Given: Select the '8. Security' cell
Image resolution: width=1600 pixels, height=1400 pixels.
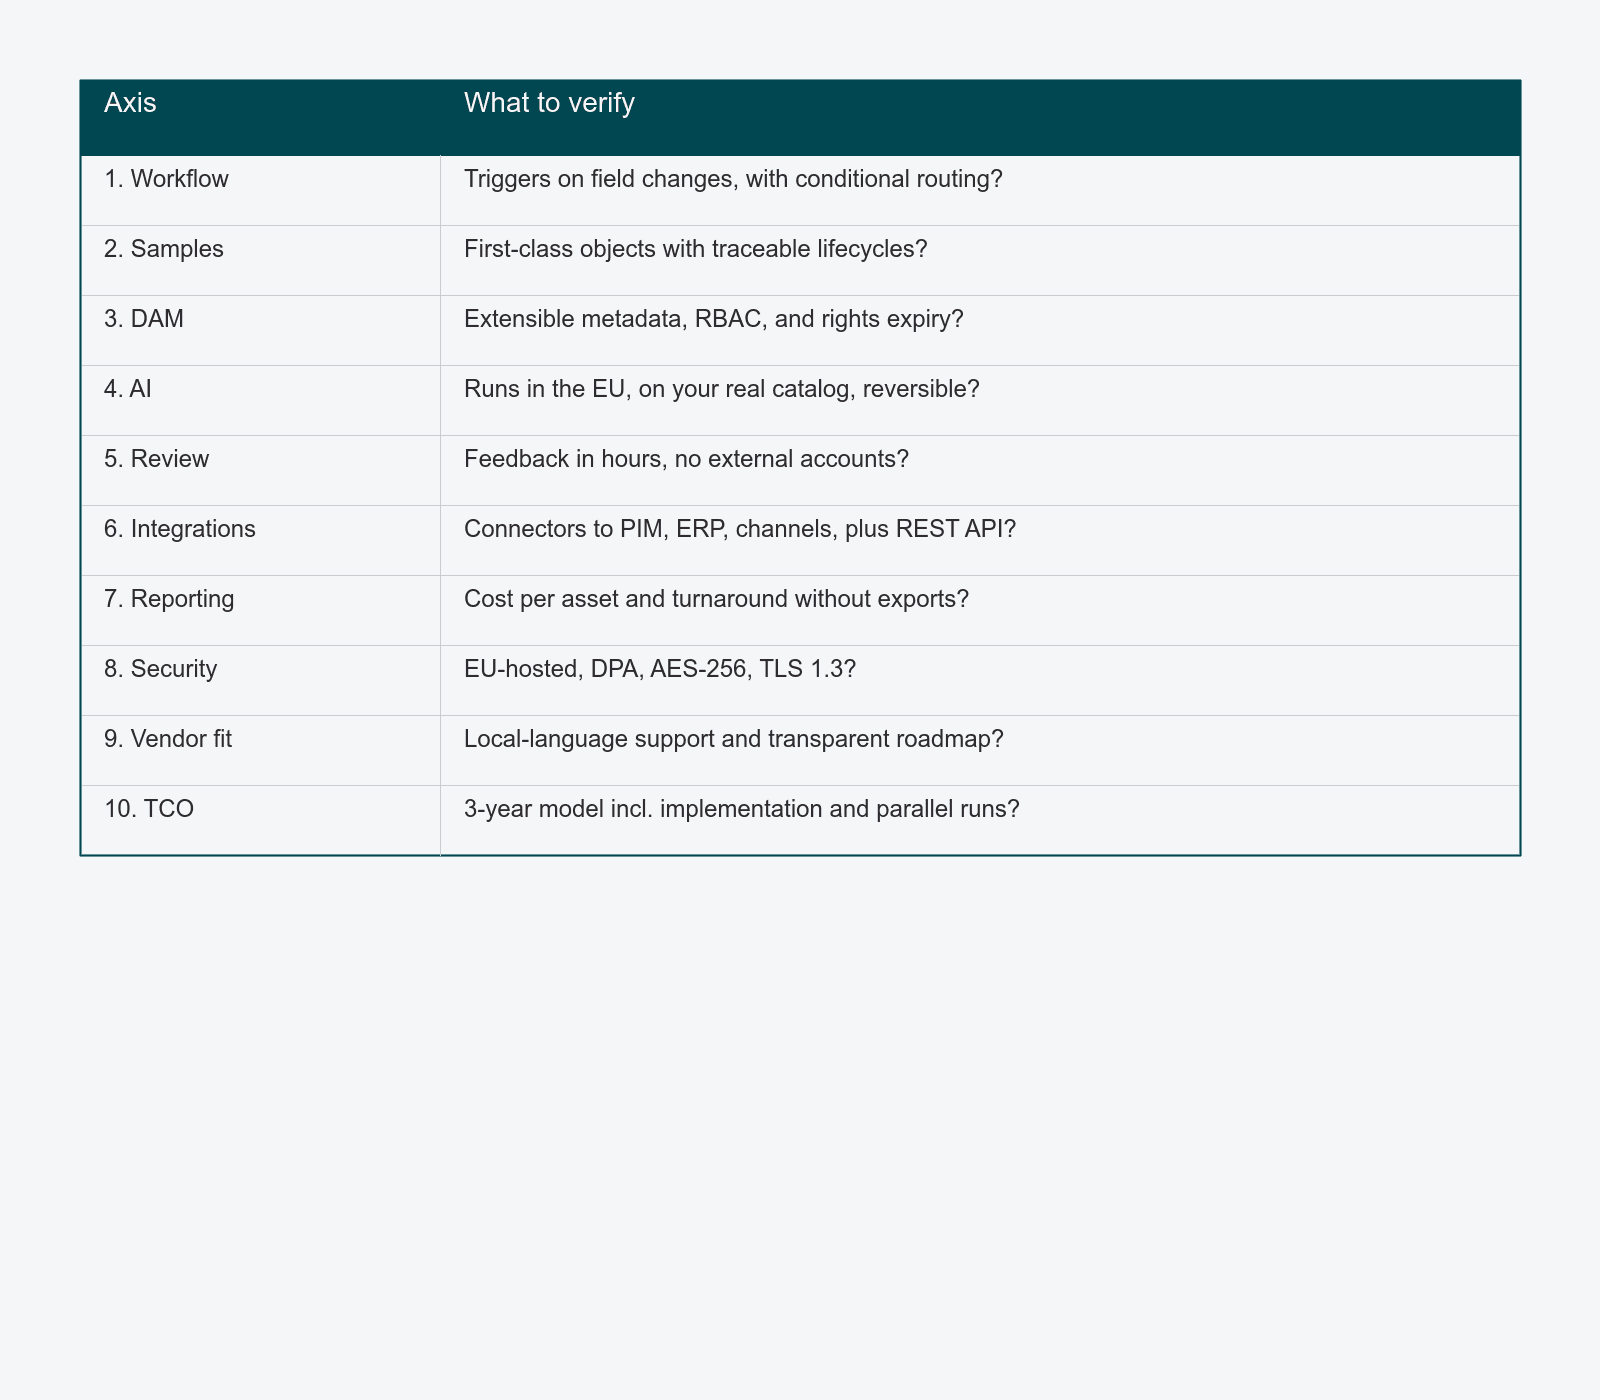Looking at the screenshot, I should pos(260,680).
